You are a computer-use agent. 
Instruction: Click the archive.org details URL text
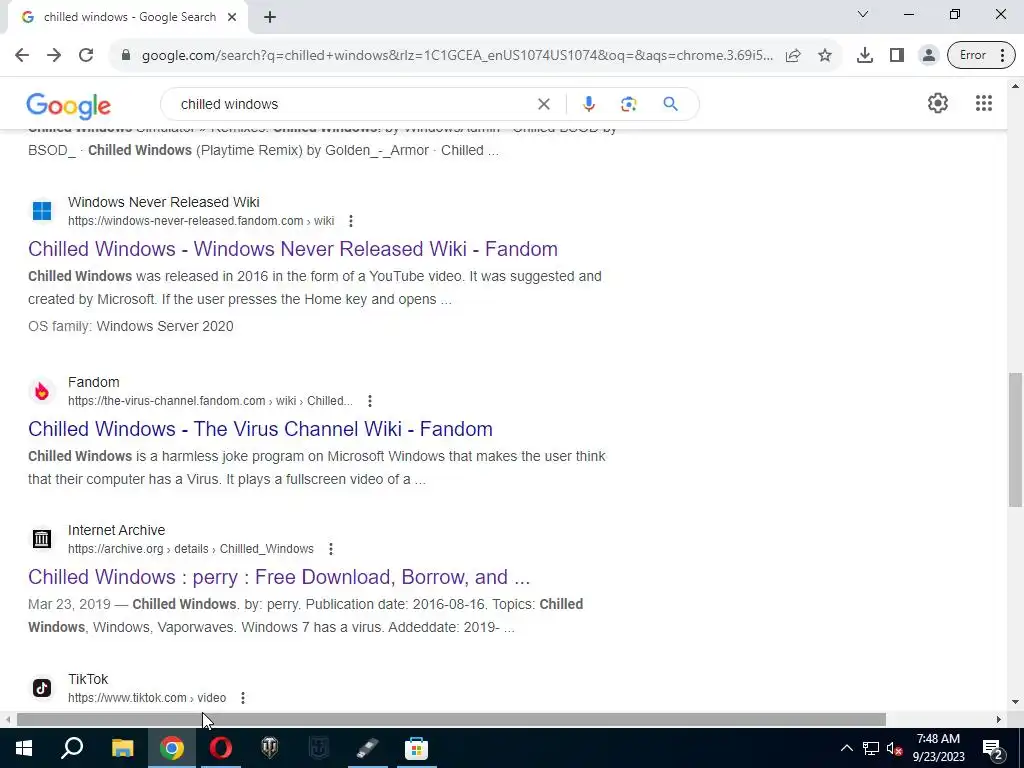[x=191, y=549]
